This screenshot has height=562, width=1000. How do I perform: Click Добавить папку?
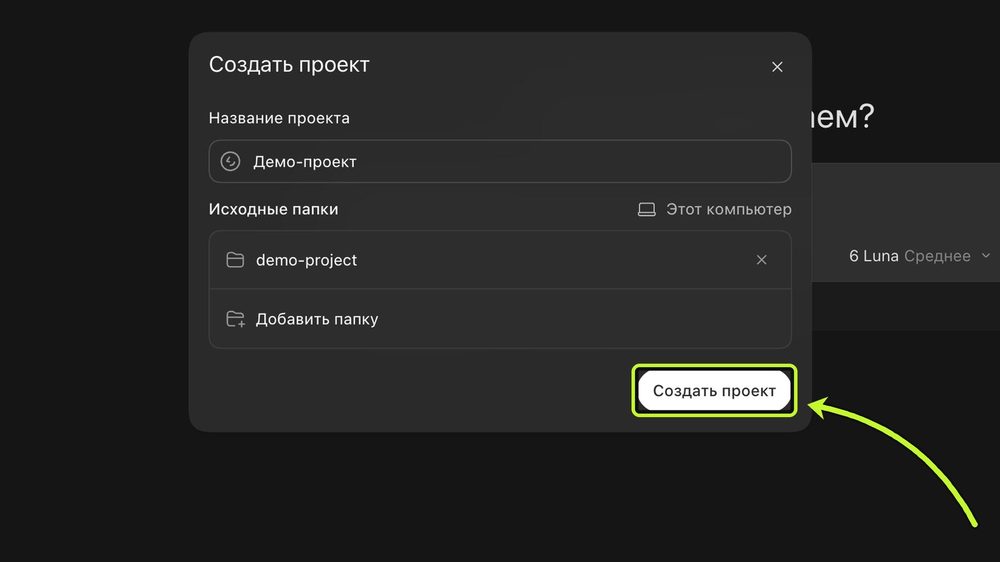(x=500, y=319)
